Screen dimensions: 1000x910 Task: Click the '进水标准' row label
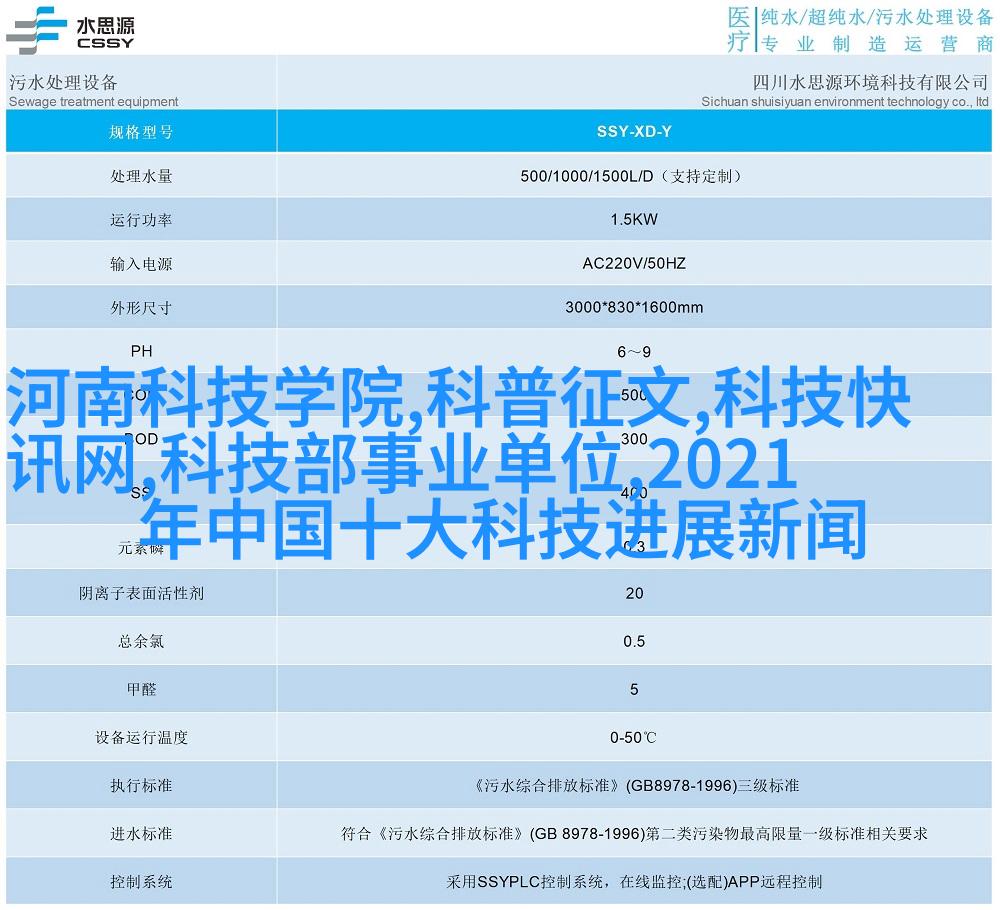[141, 833]
